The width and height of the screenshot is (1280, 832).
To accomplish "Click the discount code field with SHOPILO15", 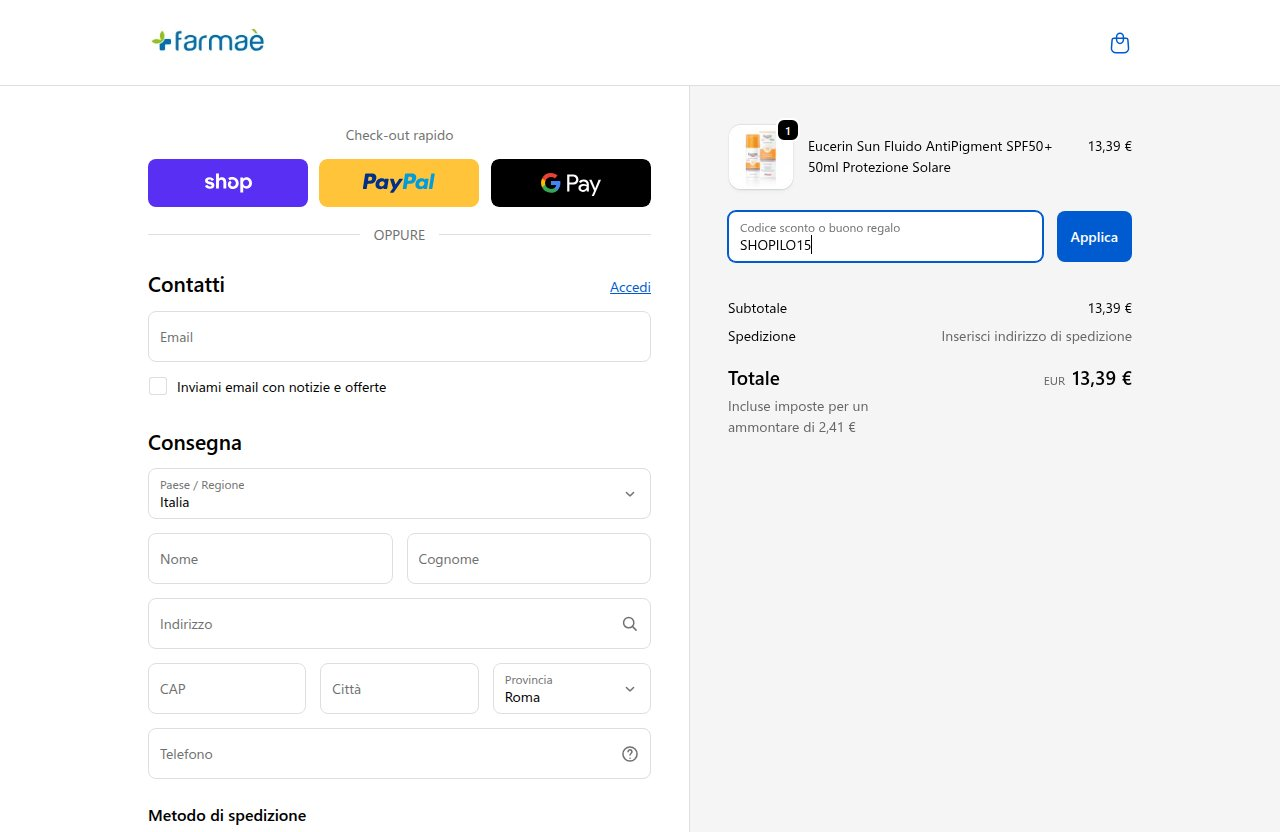I will point(885,237).
